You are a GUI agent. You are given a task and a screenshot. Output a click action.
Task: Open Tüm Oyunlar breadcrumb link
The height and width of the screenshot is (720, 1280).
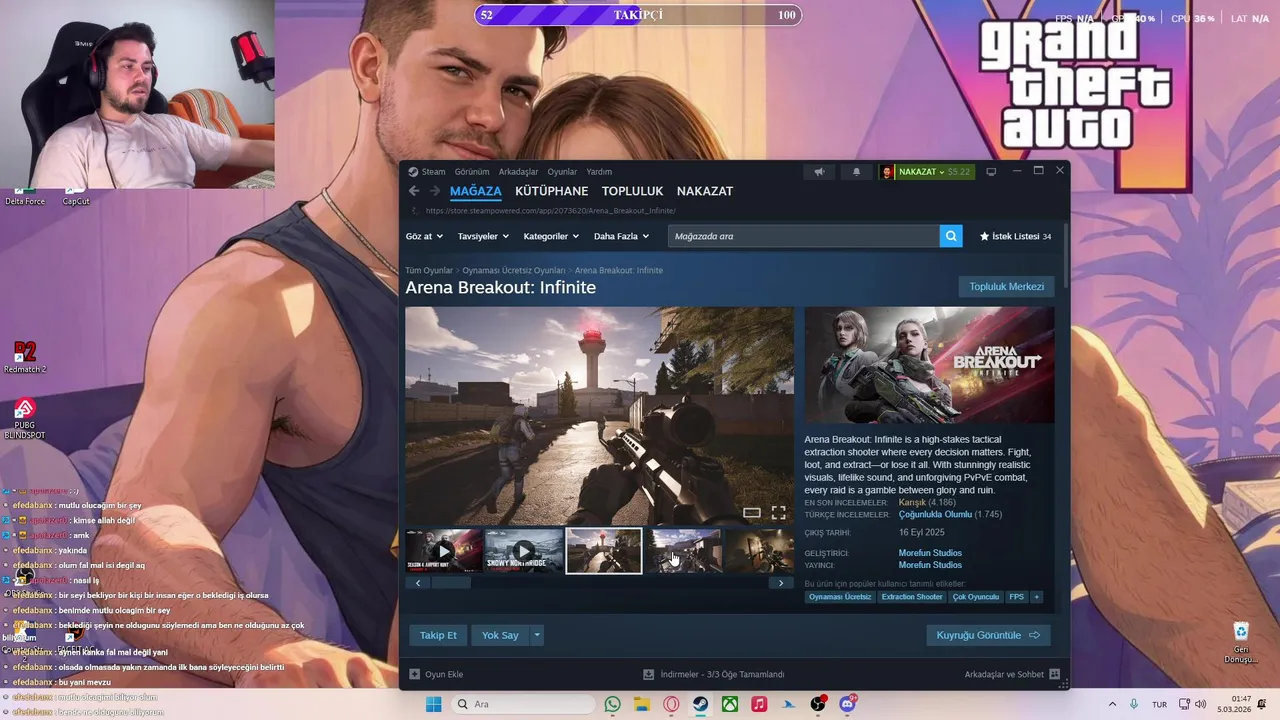pos(429,271)
